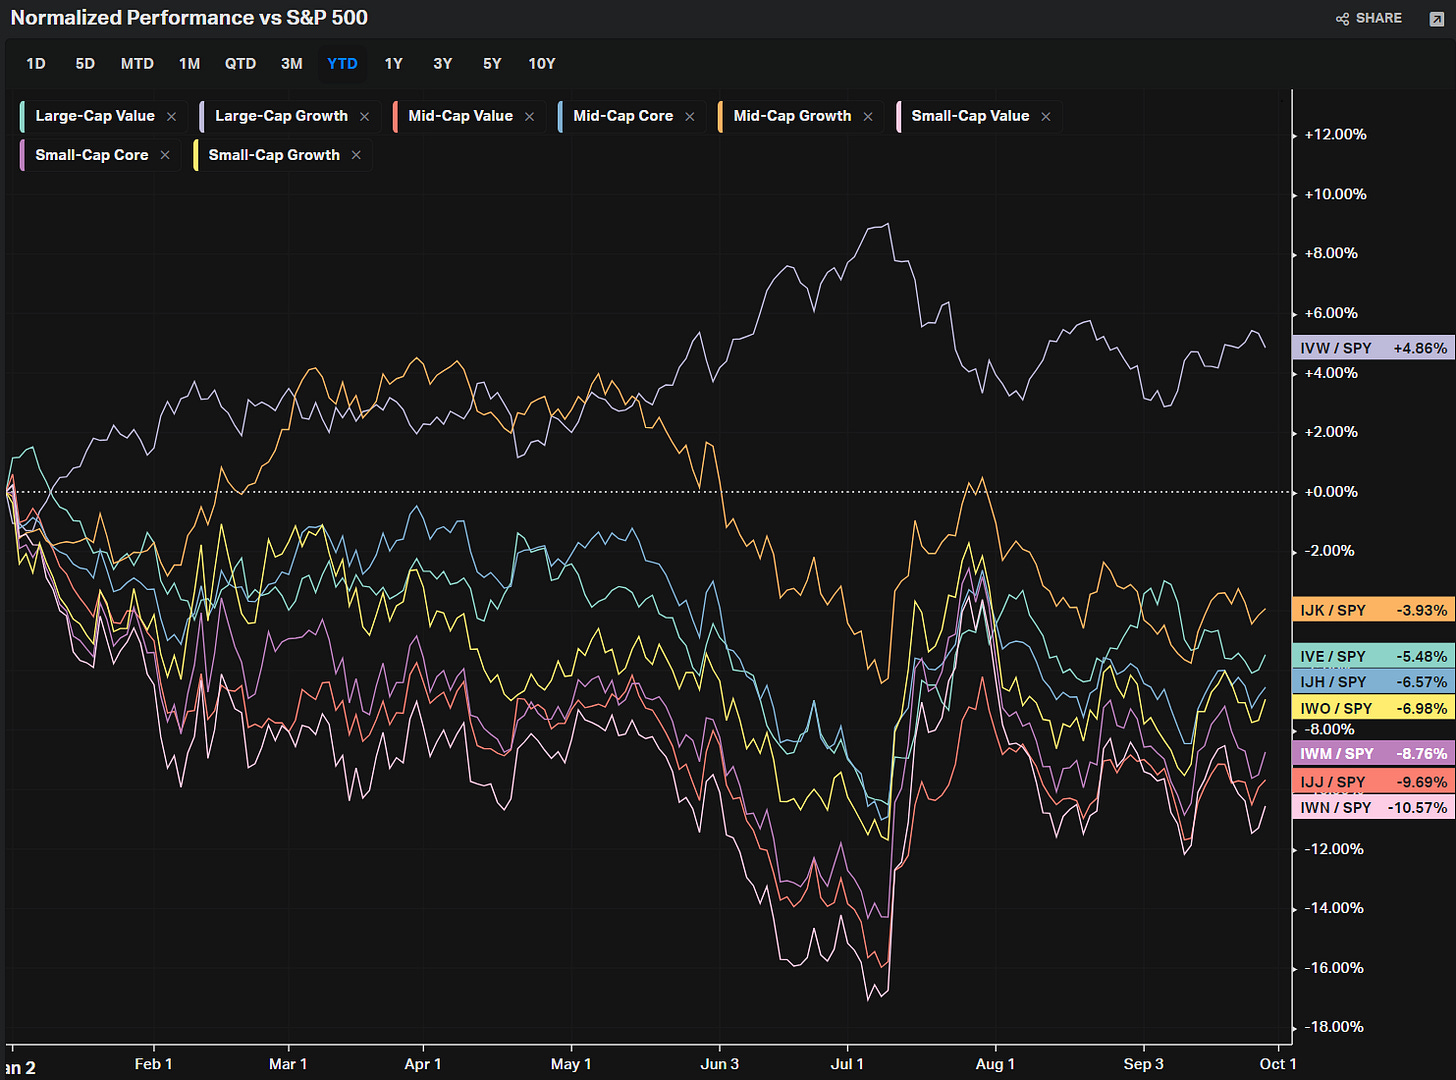Click the Share icon
1456x1080 pixels.
point(1342,19)
